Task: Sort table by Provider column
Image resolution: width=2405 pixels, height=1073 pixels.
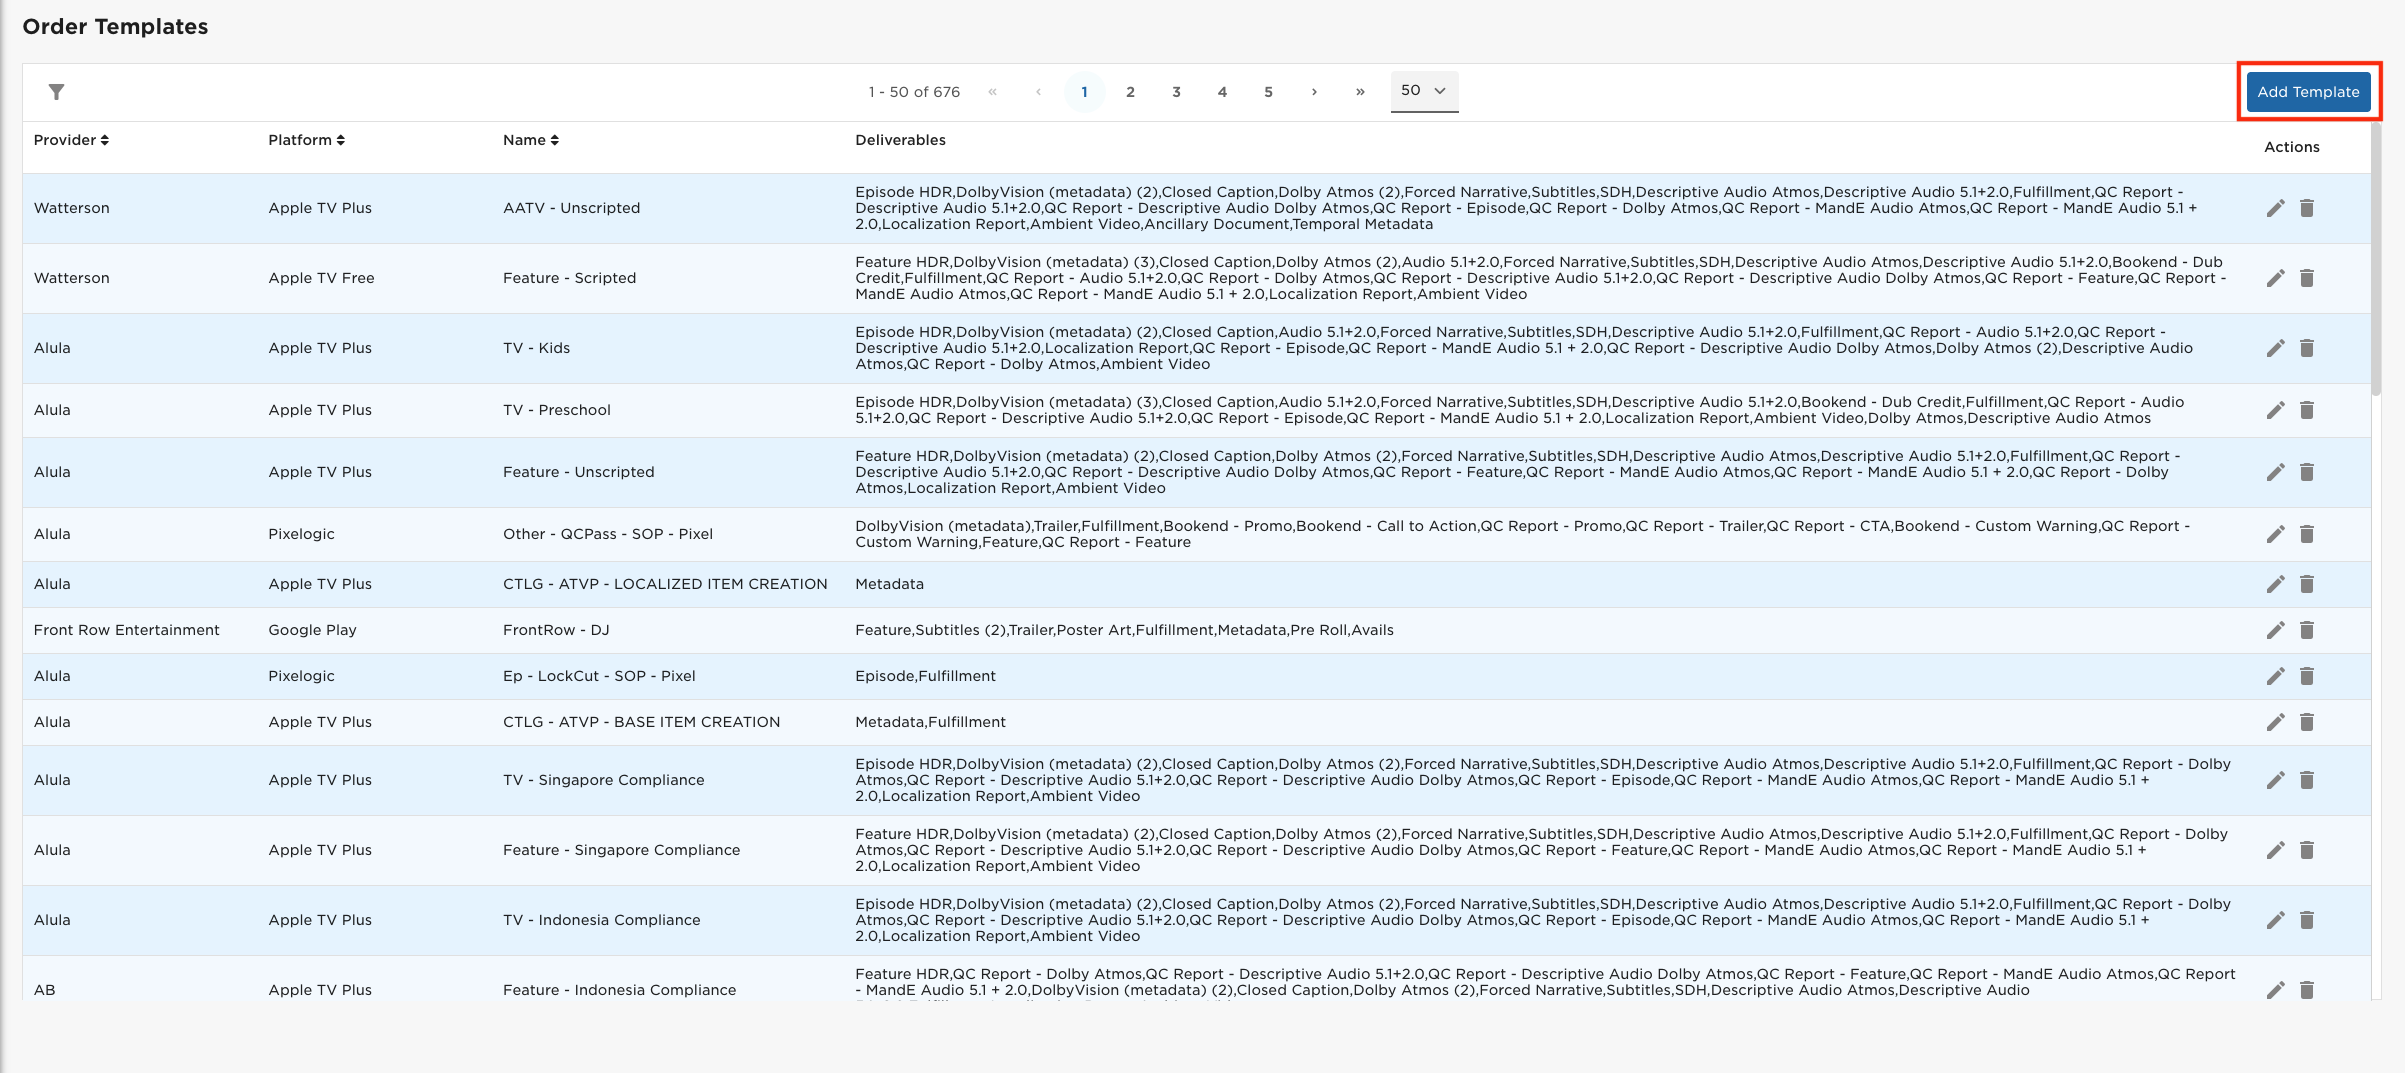Action: [x=71, y=140]
